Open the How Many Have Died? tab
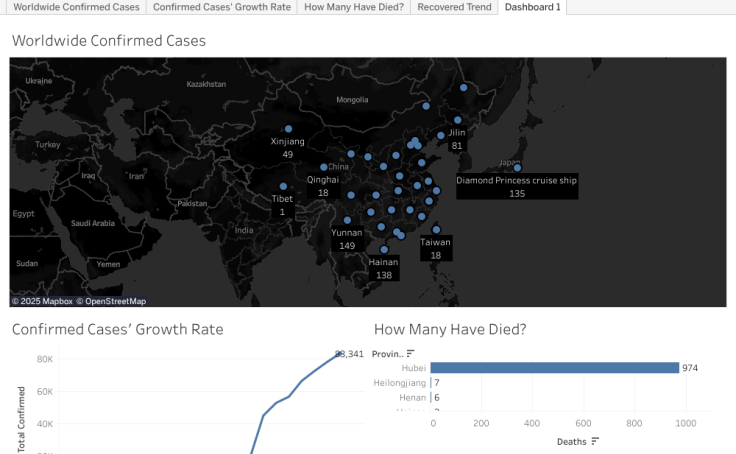Screen dimensions: 736x454 tap(353, 7)
